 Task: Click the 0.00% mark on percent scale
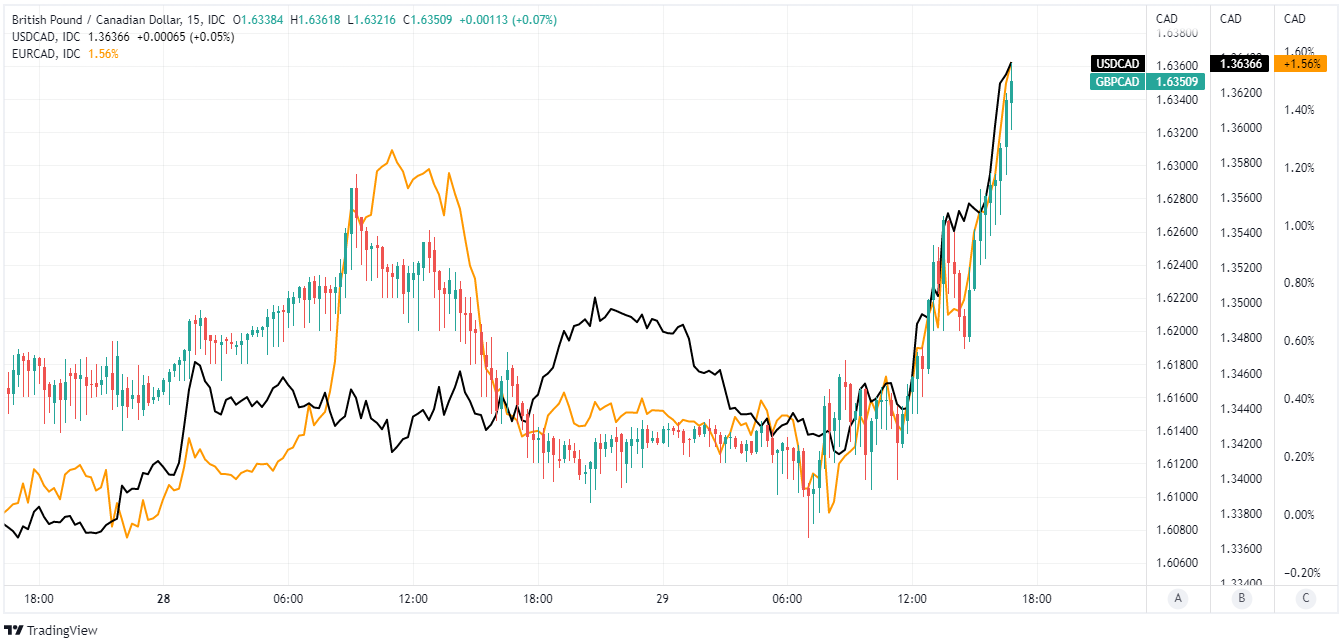pyautogui.click(x=1299, y=515)
